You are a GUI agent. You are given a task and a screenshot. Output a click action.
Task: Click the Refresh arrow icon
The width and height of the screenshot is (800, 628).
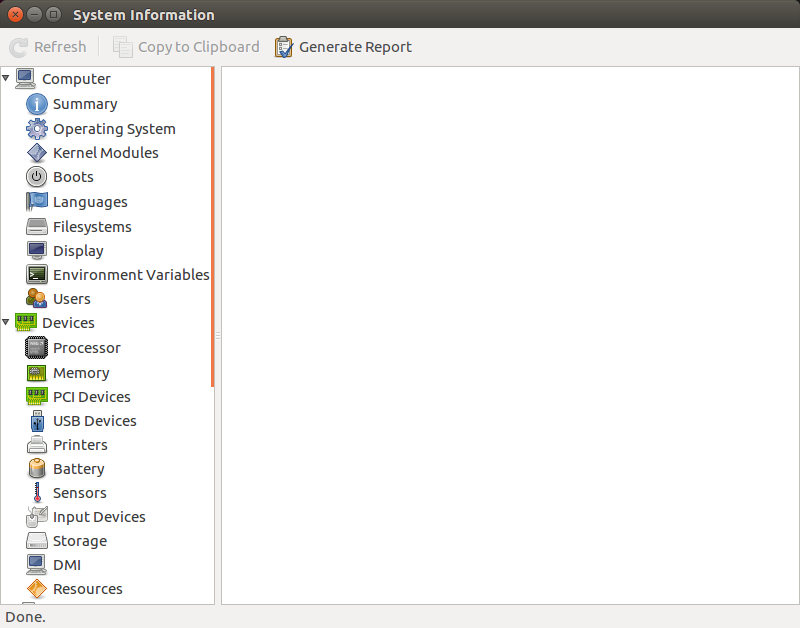(18, 47)
